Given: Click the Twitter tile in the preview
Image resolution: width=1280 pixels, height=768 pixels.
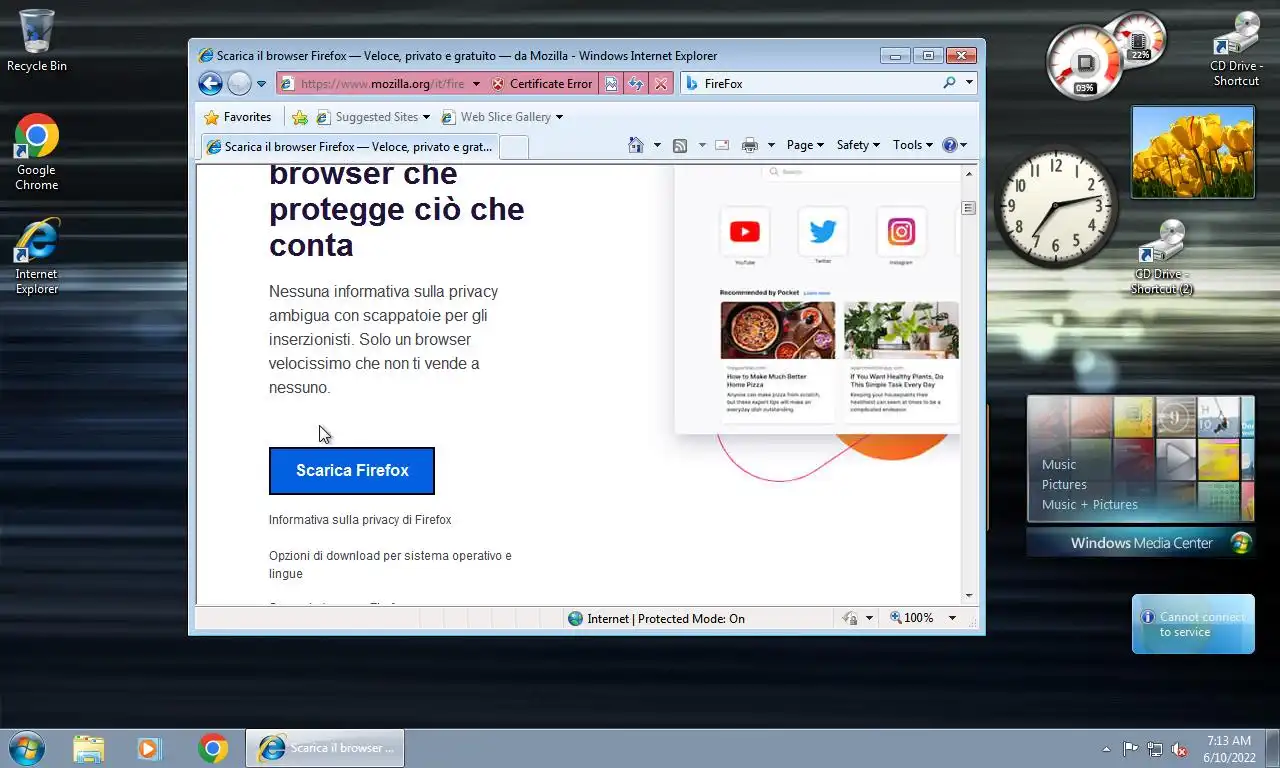Looking at the screenshot, I should (823, 232).
